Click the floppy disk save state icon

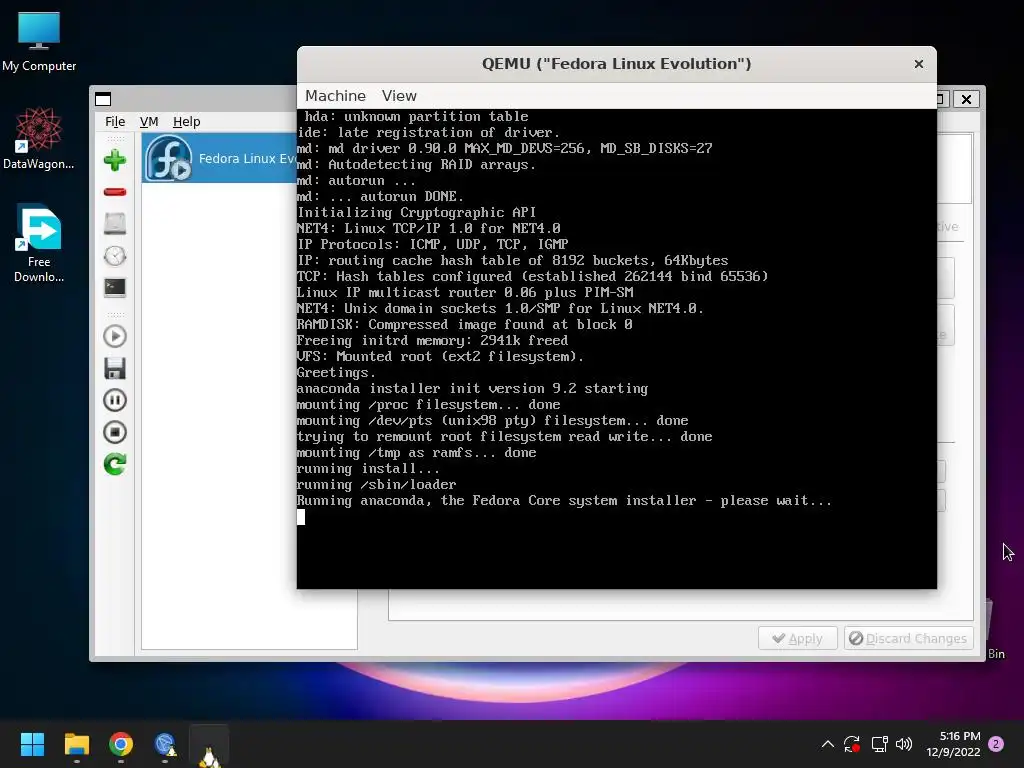tap(115, 368)
